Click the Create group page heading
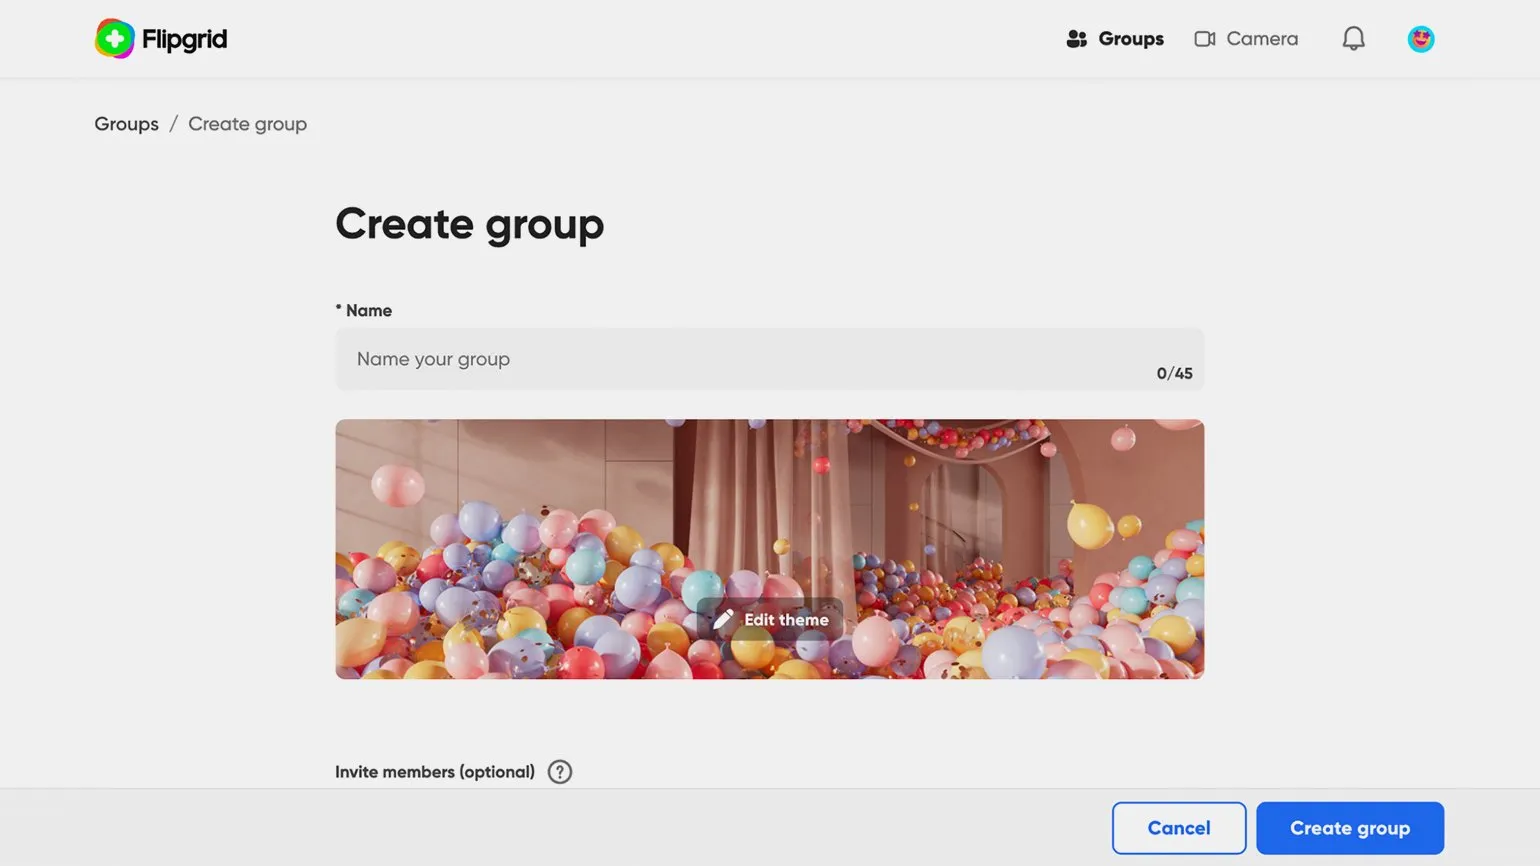 pos(469,224)
